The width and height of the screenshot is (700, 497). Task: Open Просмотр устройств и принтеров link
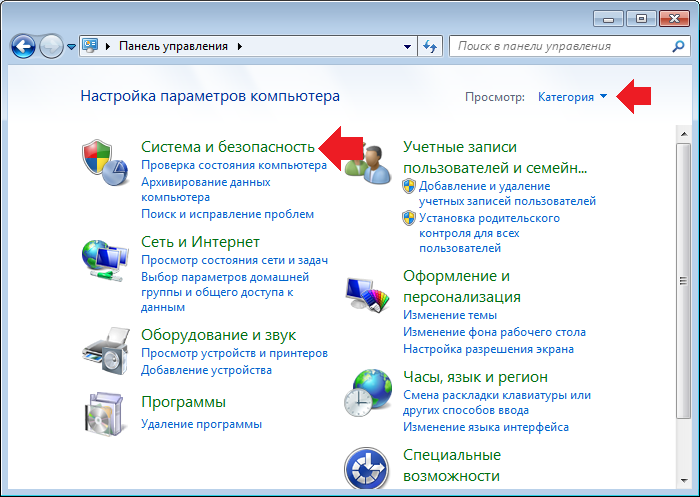[234, 353]
